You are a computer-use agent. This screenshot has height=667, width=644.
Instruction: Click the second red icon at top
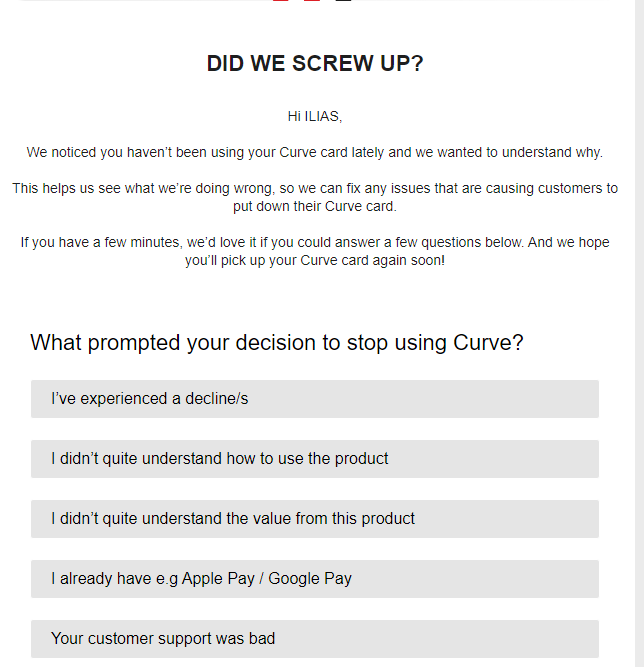(x=312, y=1)
